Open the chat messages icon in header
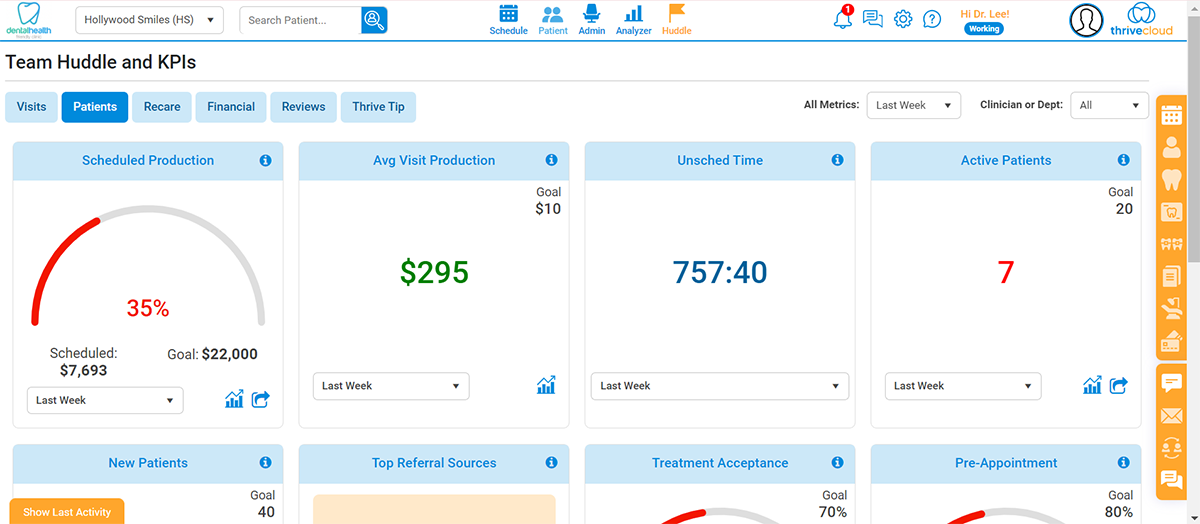The width and height of the screenshot is (1200, 524). pos(873,19)
